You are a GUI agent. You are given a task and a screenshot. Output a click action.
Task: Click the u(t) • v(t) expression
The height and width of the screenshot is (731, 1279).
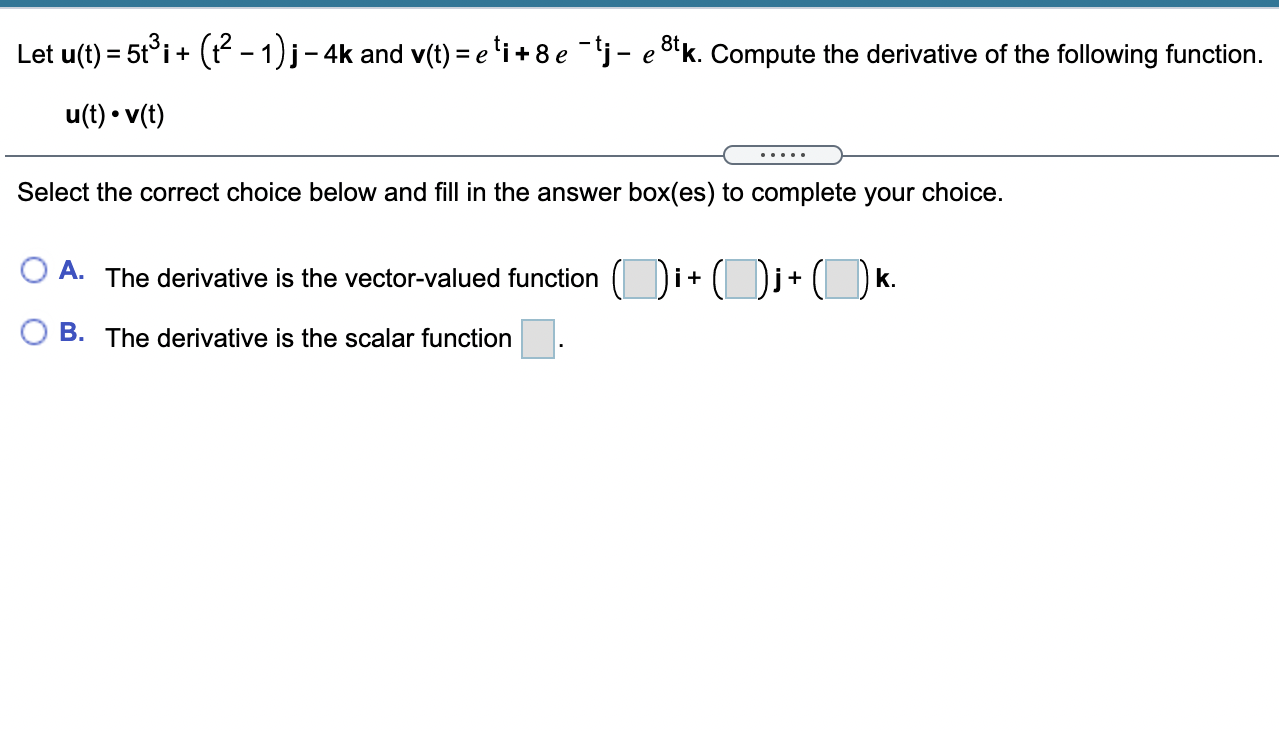pos(113,114)
